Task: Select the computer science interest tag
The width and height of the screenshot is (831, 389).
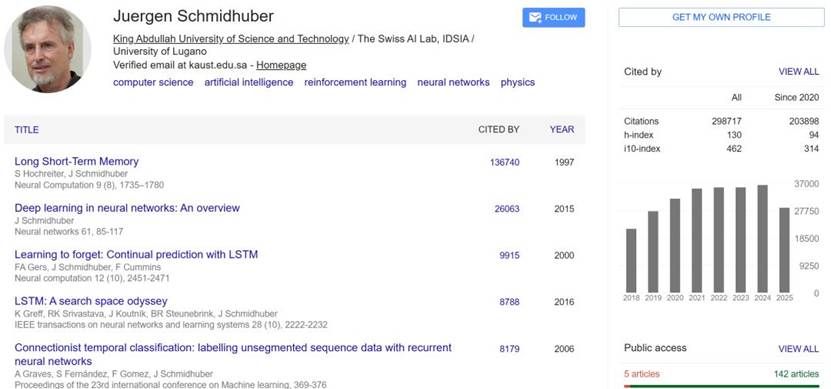Action: 153,82
